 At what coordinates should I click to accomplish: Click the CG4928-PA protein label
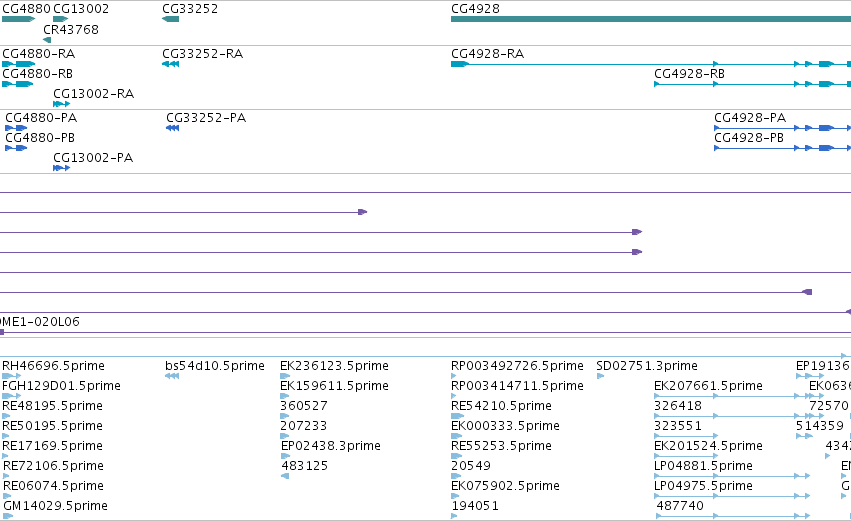750,117
